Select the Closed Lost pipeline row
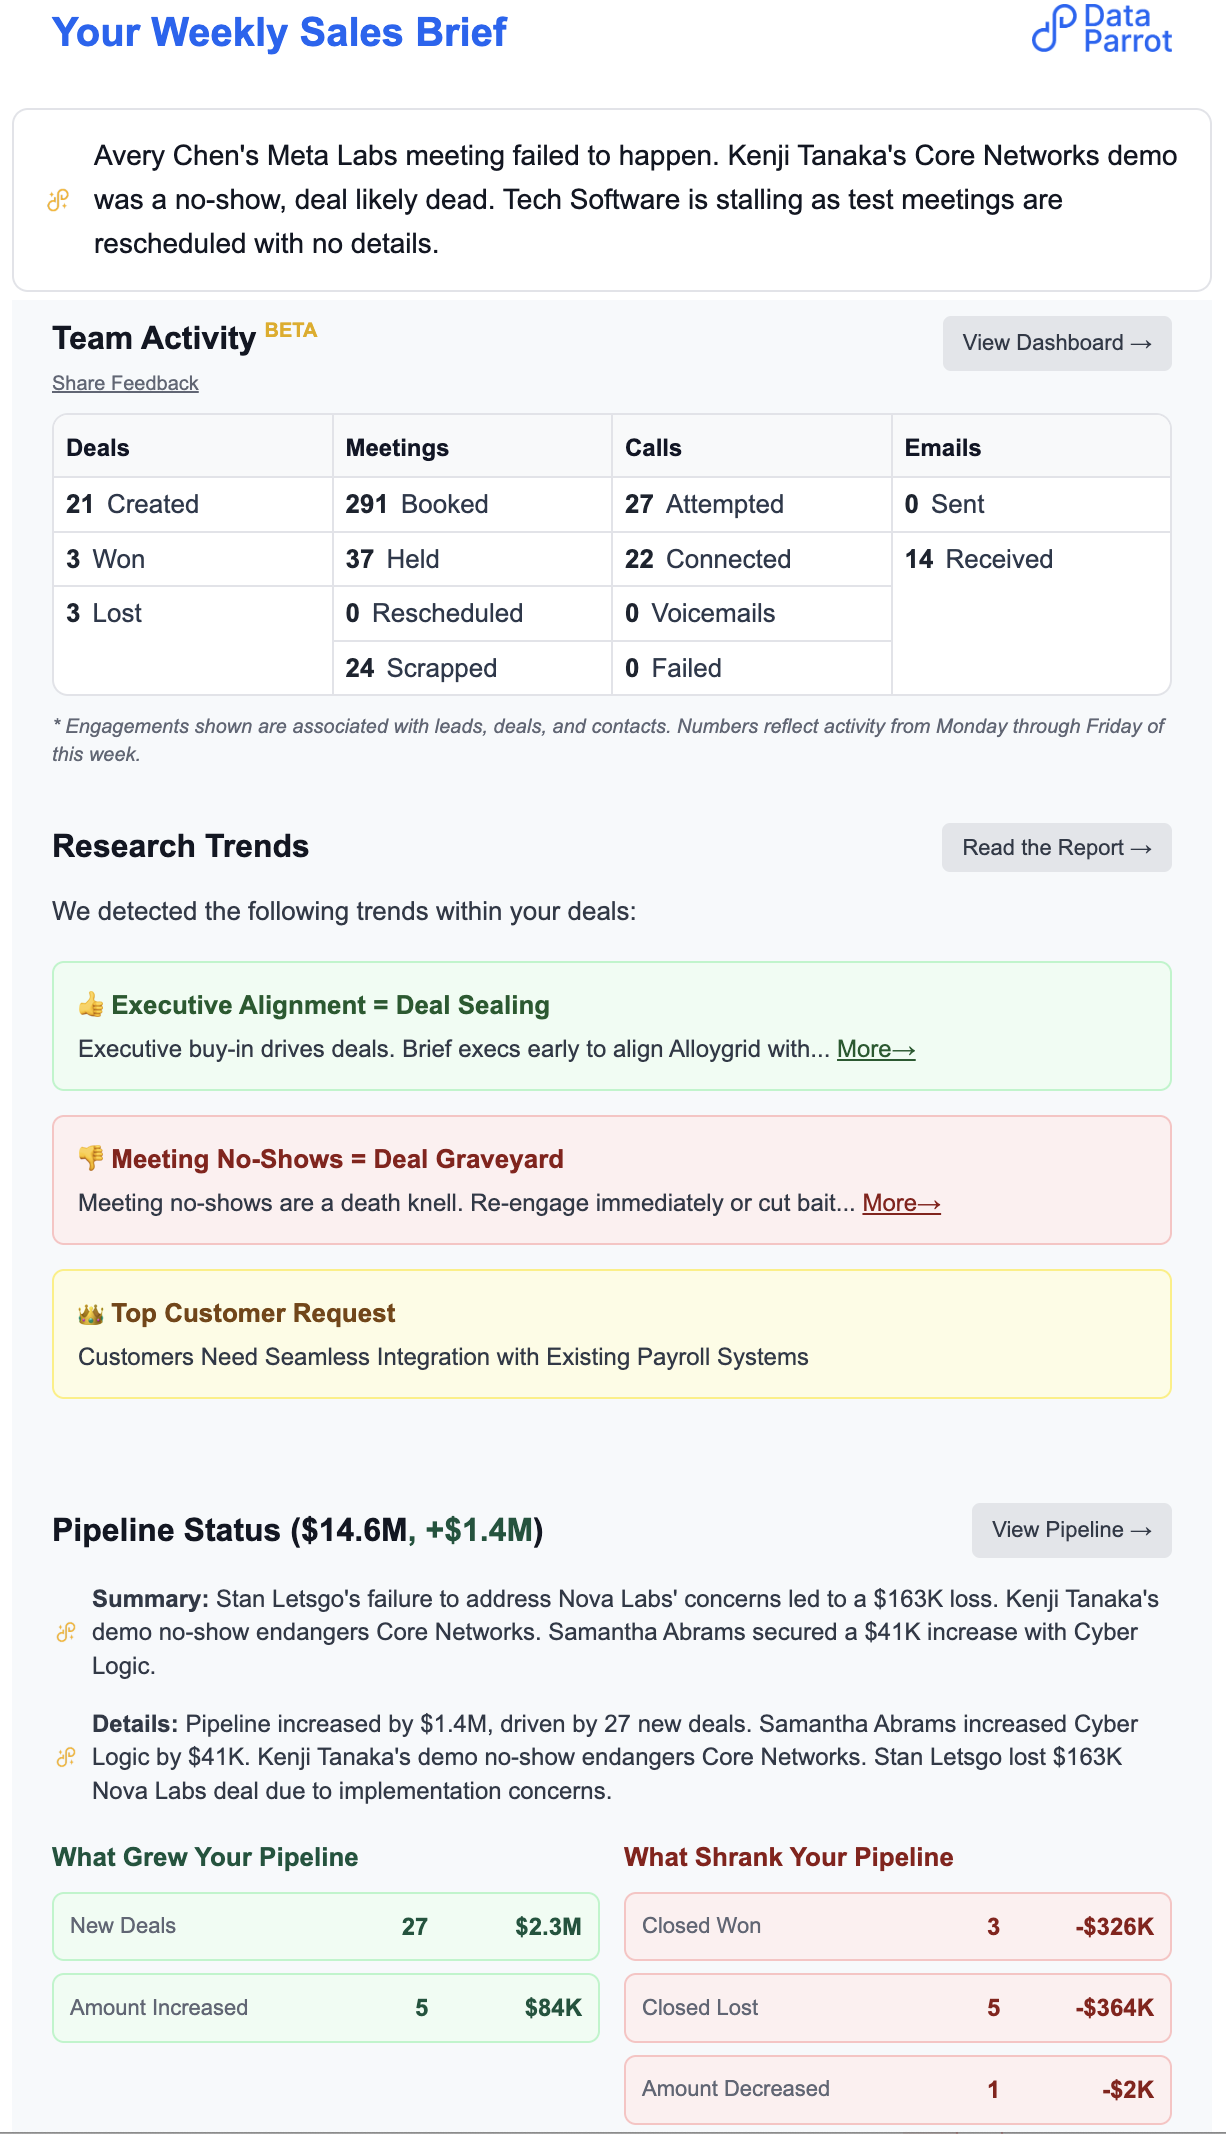This screenshot has height=2134, width=1226. pyautogui.click(x=897, y=2008)
